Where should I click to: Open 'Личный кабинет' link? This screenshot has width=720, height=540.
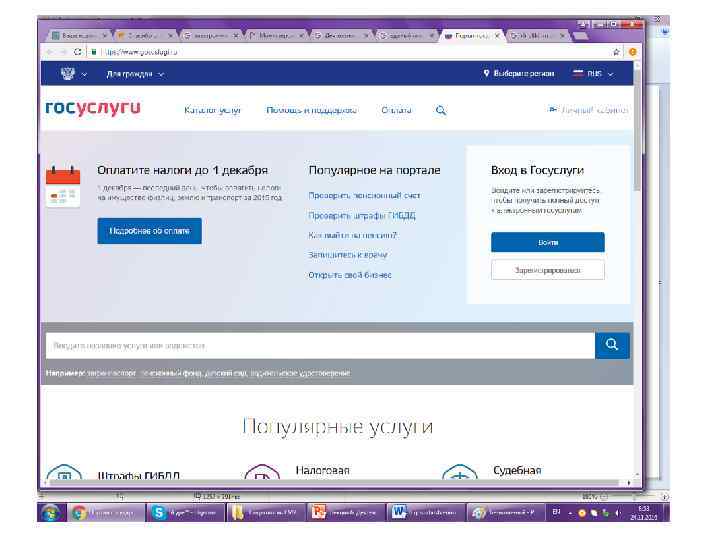(589, 110)
